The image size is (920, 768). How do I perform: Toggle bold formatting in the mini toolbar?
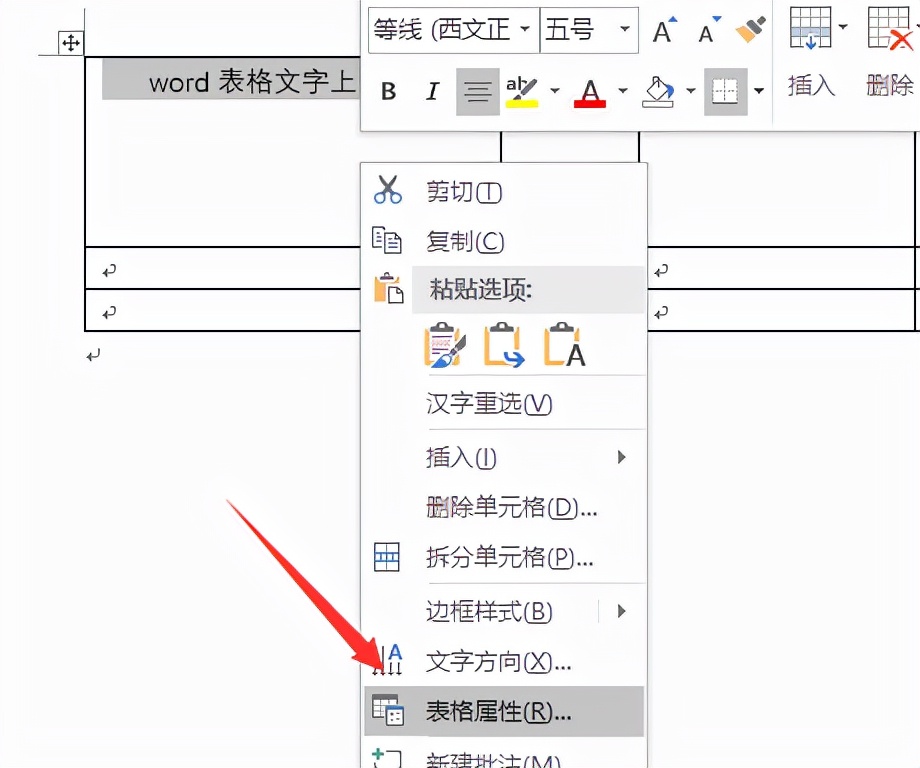(388, 91)
